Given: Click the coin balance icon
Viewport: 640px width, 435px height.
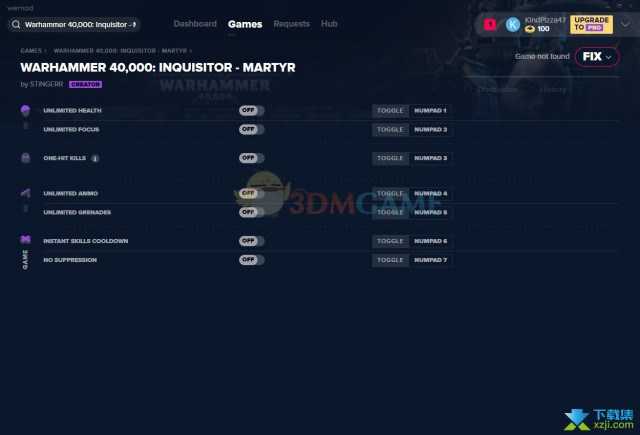Looking at the screenshot, I should [530, 29].
